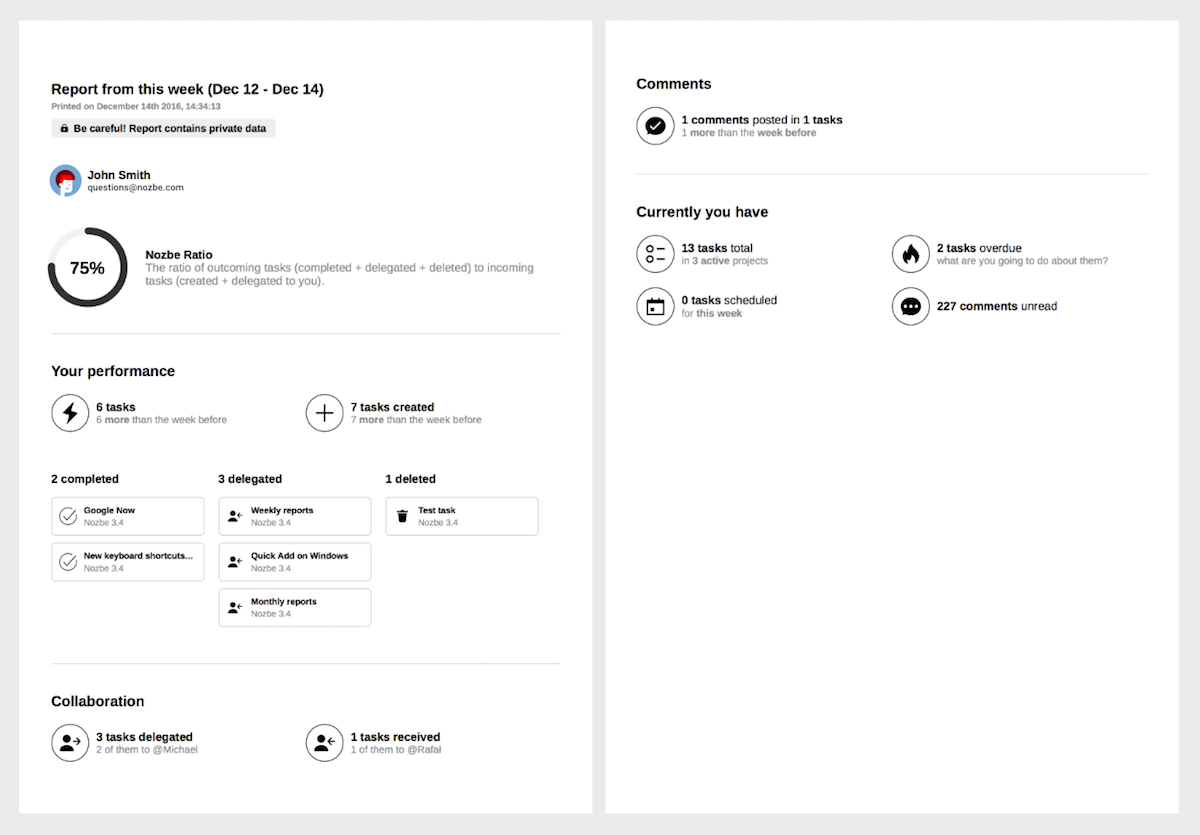Open the Monthly reports task title
This screenshot has width=1200, height=835.
[284, 602]
